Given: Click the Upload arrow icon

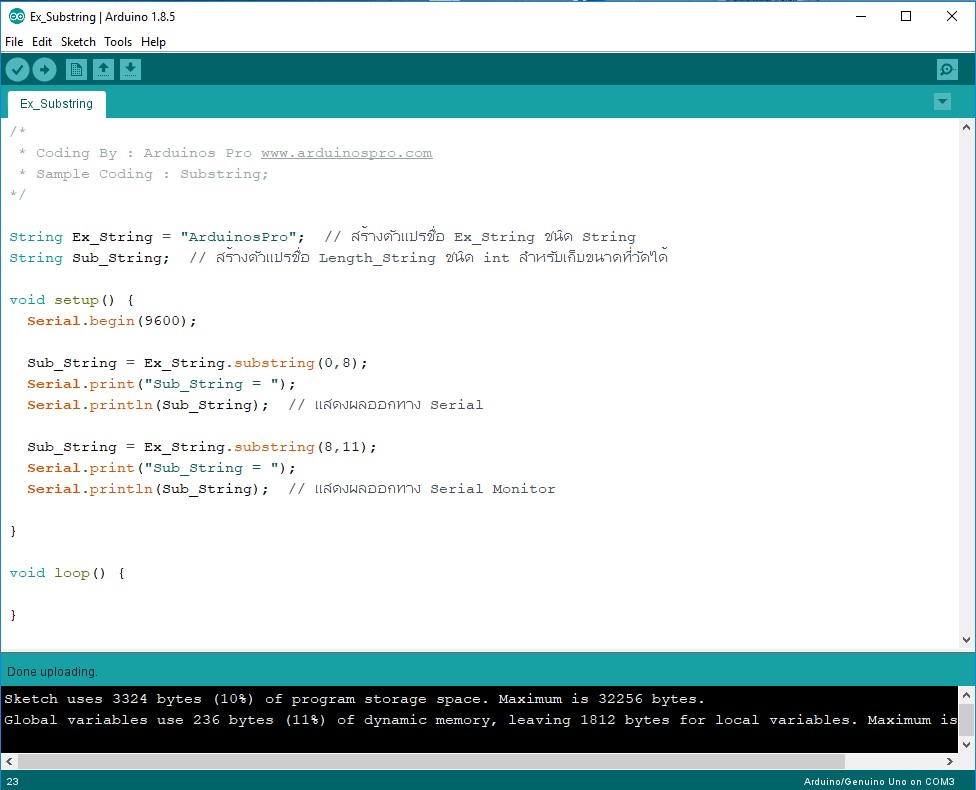Looking at the screenshot, I should (x=44, y=69).
